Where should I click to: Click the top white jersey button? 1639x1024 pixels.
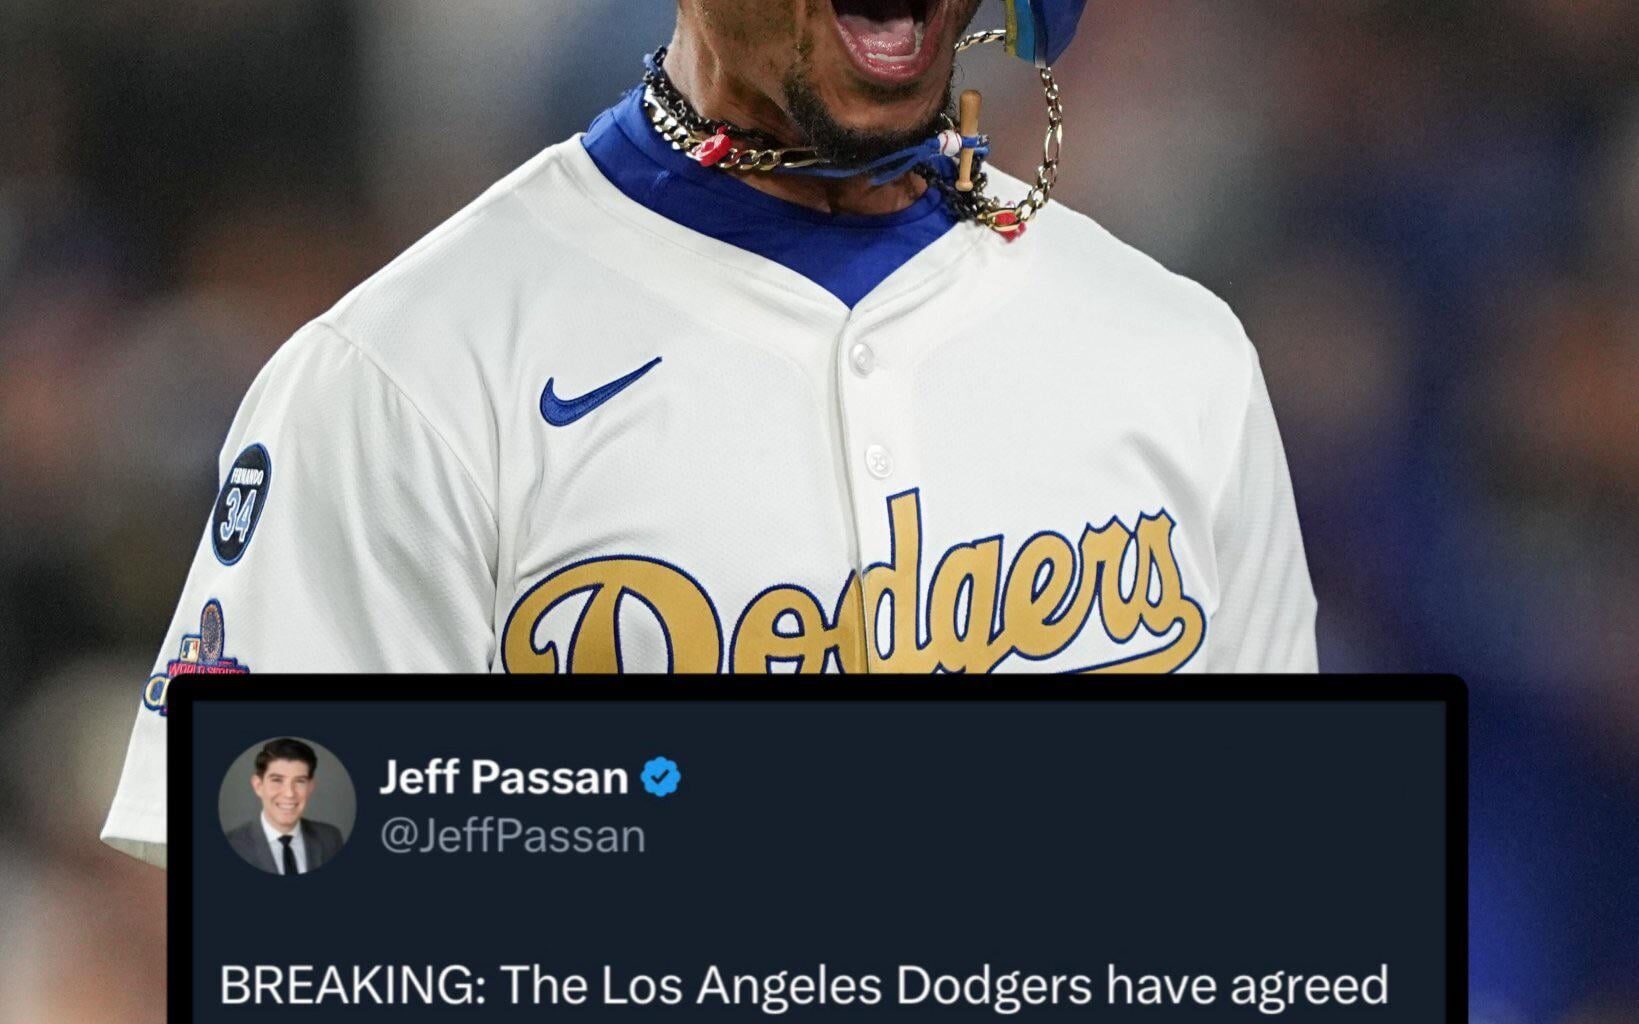861,358
